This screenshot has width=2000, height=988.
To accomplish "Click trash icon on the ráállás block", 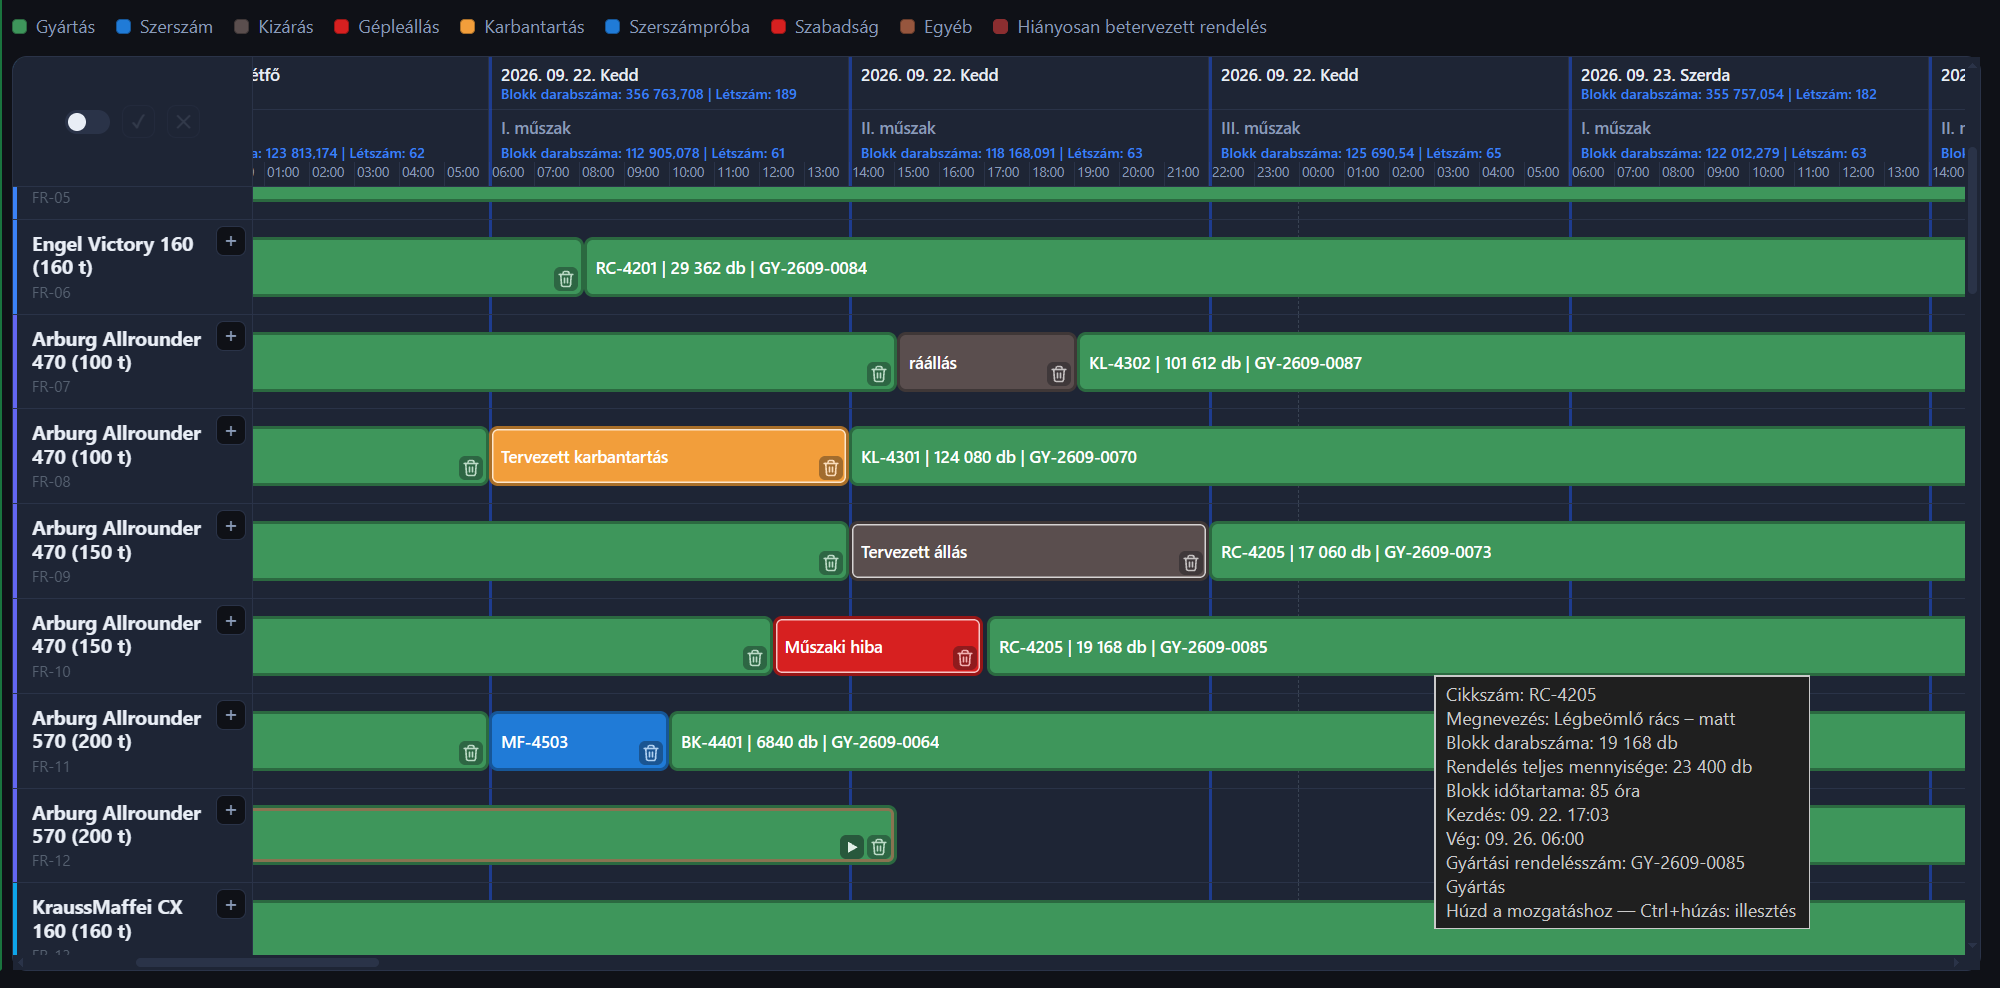I will [1059, 374].
